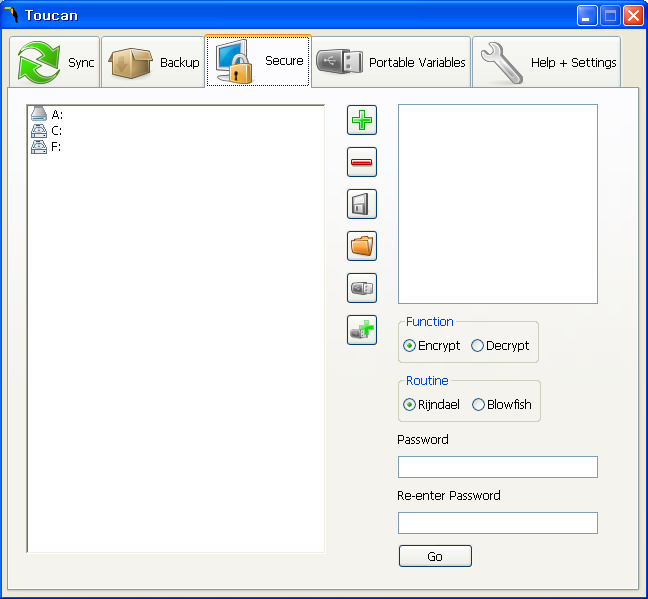Minimize the Toucan window
Viewport: 648px width, 599px height.
[x=587, y=16]
